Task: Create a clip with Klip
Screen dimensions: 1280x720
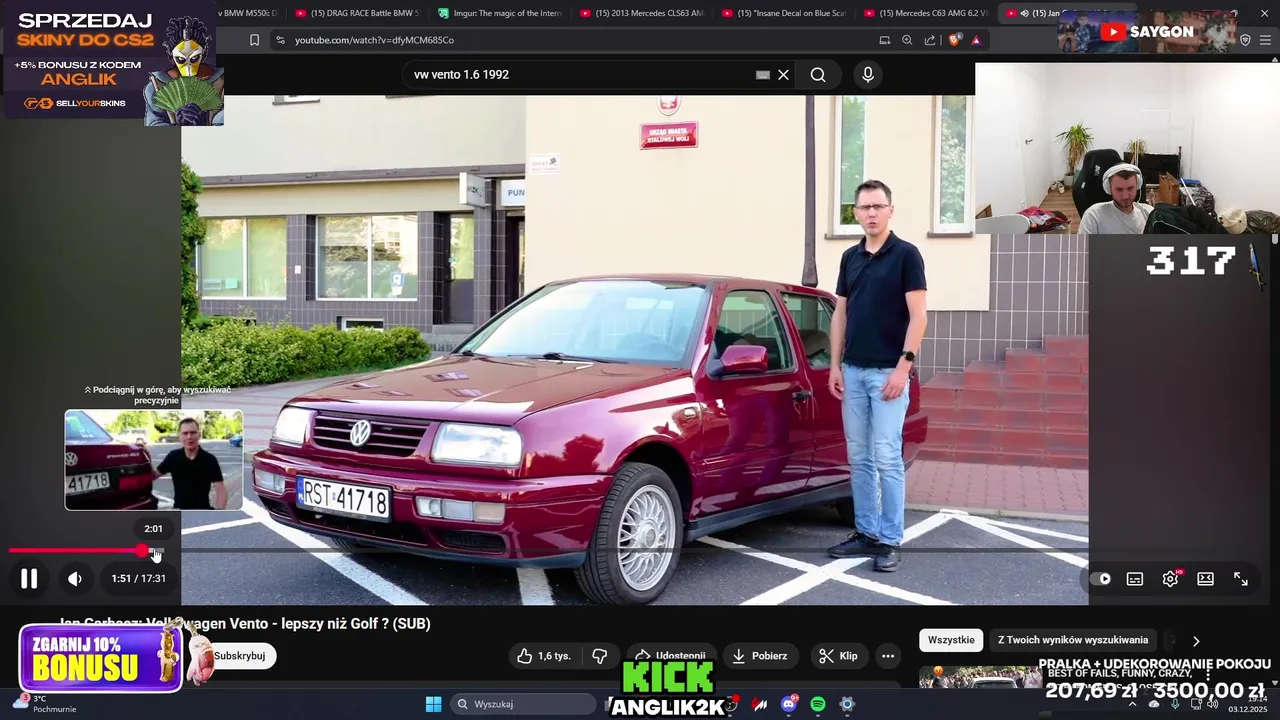Action: coord(838,656)
